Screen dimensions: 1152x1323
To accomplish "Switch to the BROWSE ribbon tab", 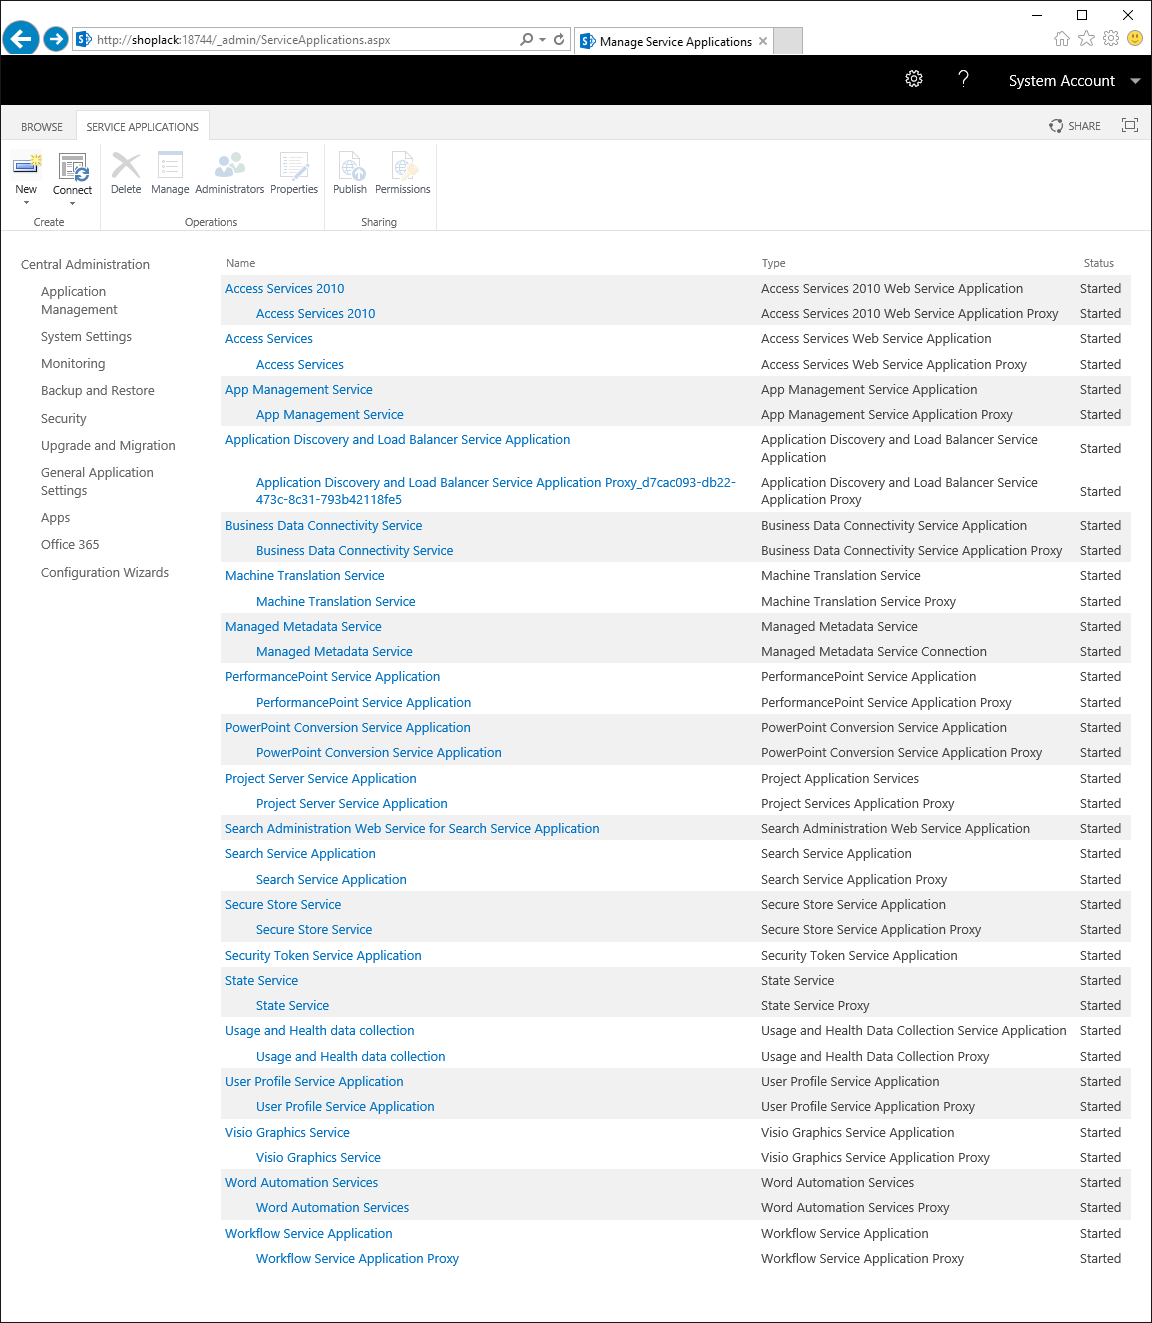I will (42, 127).
